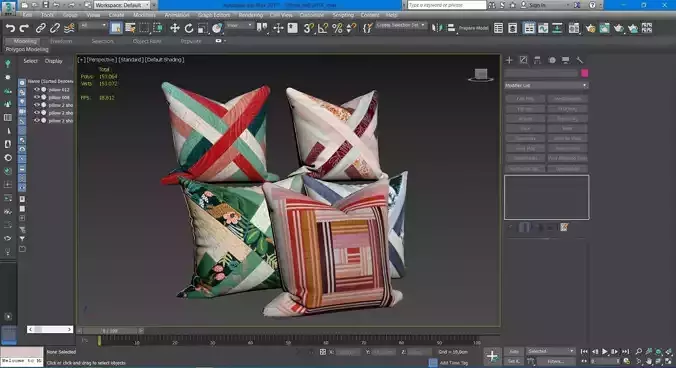
Task: Toggle the Scene Explorer icon
Action: click(x=498, y=28)
